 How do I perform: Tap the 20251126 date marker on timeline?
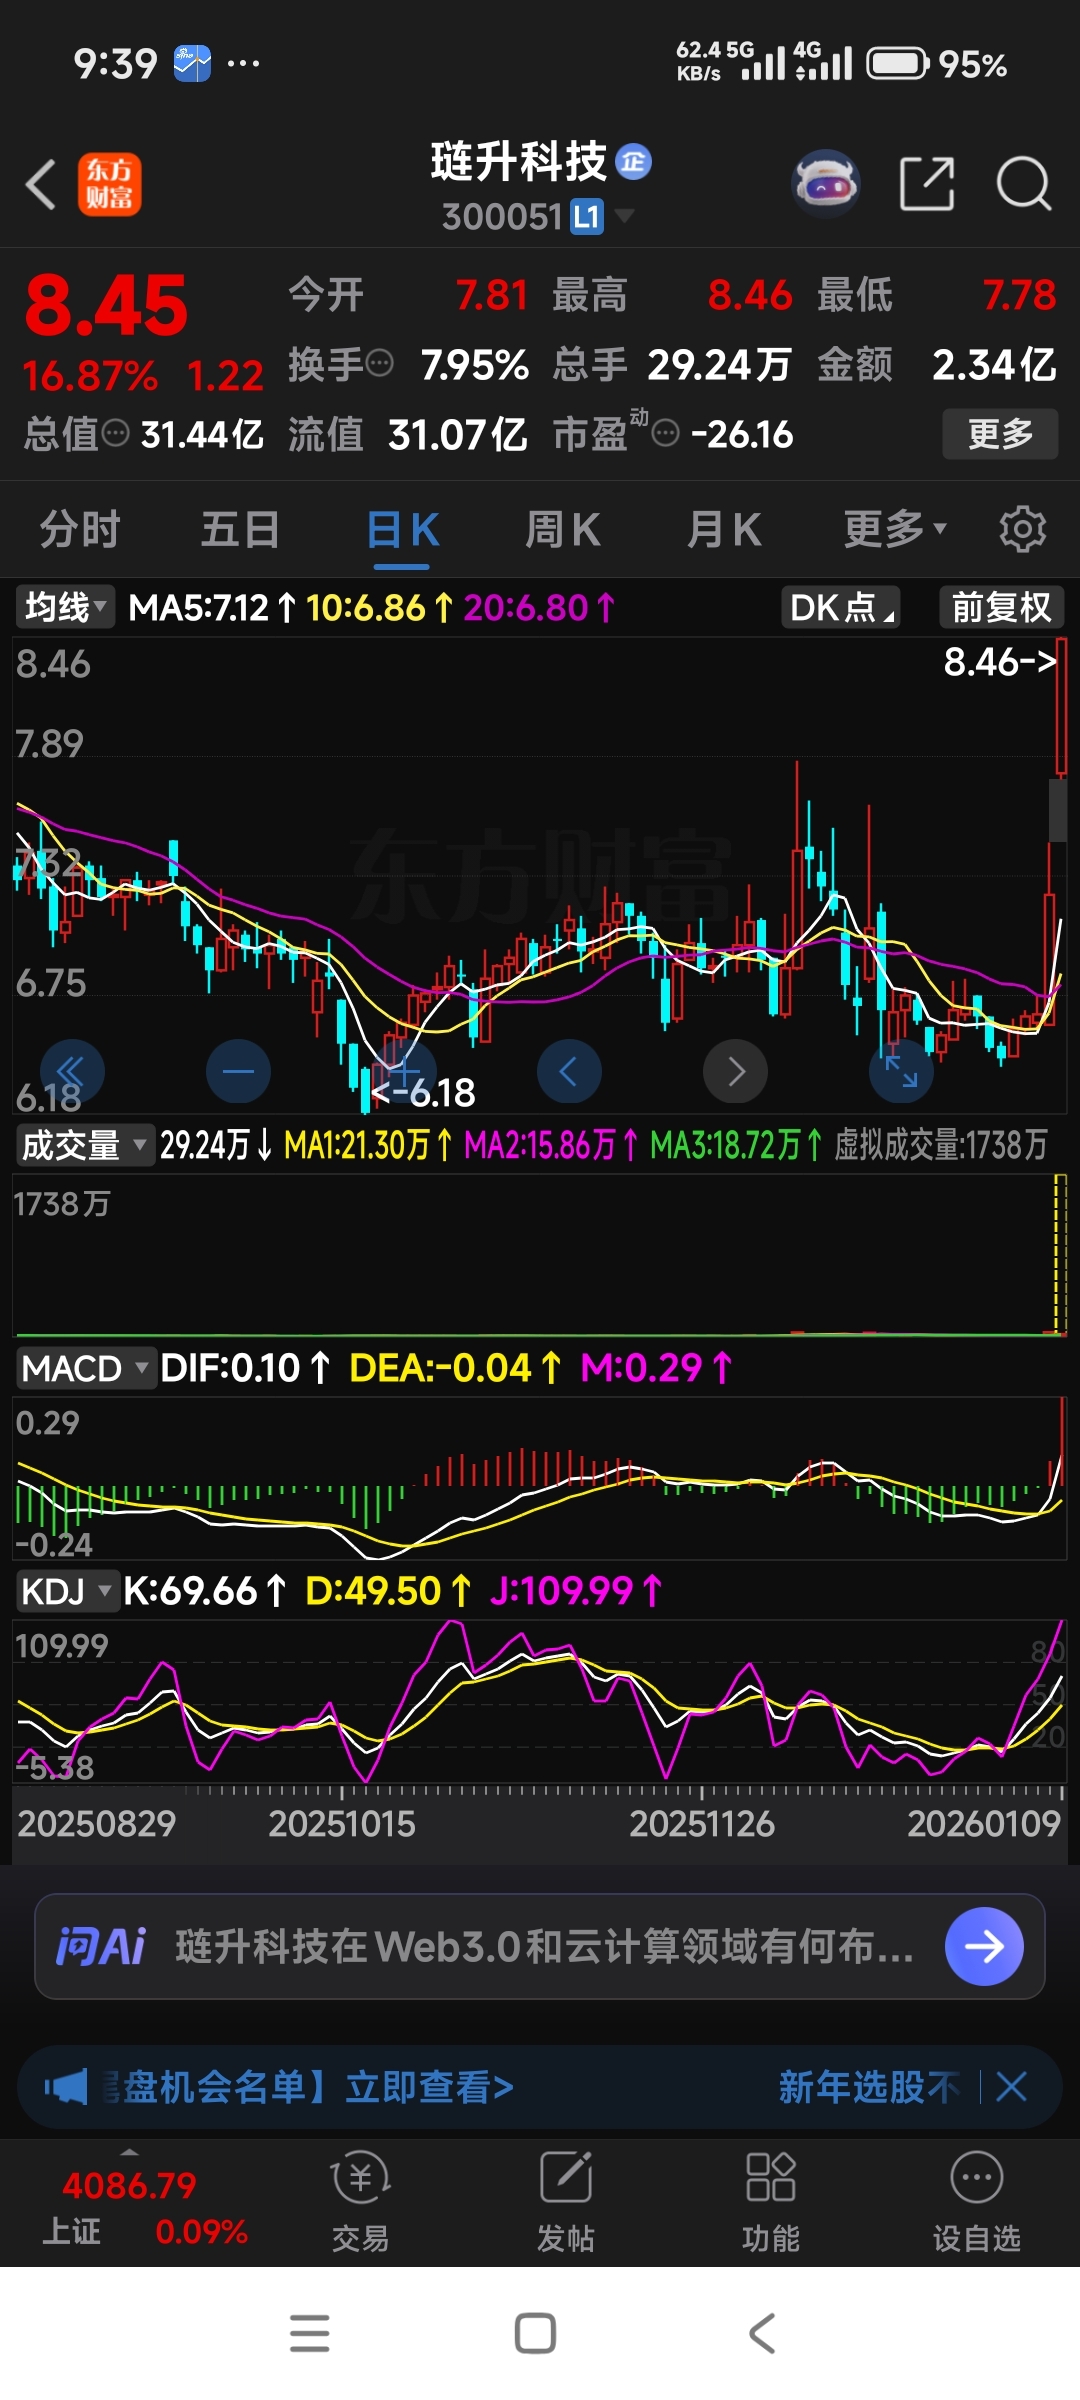[x=701, y=1823]
